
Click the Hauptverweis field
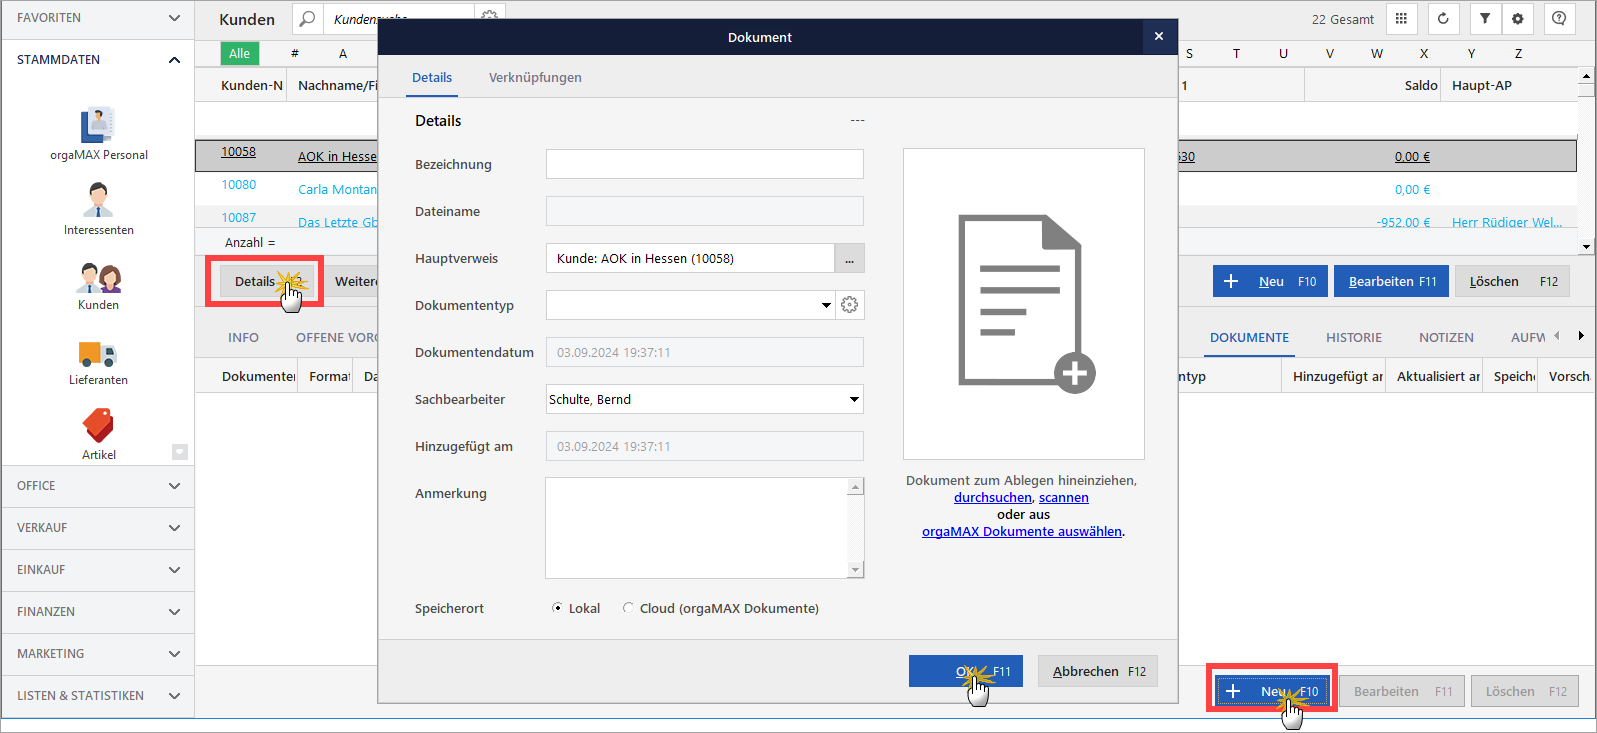690,259
